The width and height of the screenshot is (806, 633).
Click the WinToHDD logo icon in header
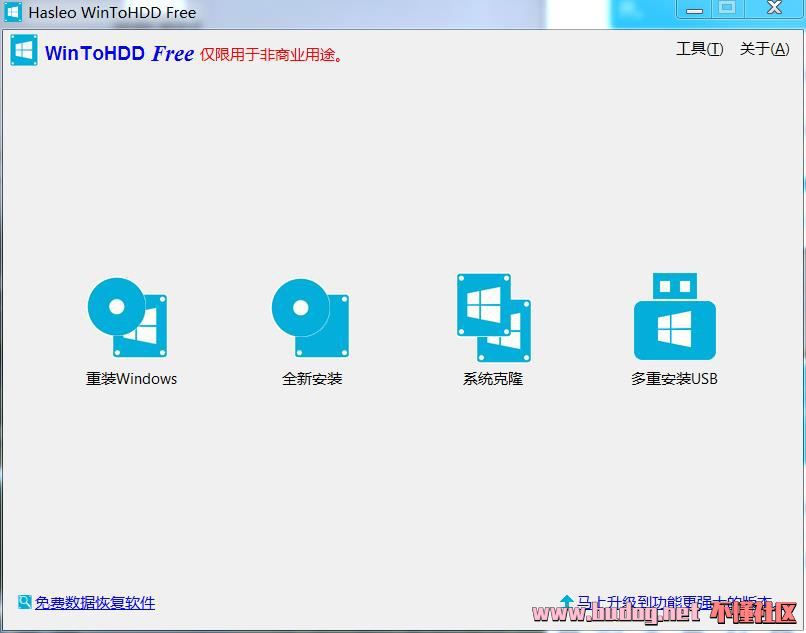(x=24, y=50)
